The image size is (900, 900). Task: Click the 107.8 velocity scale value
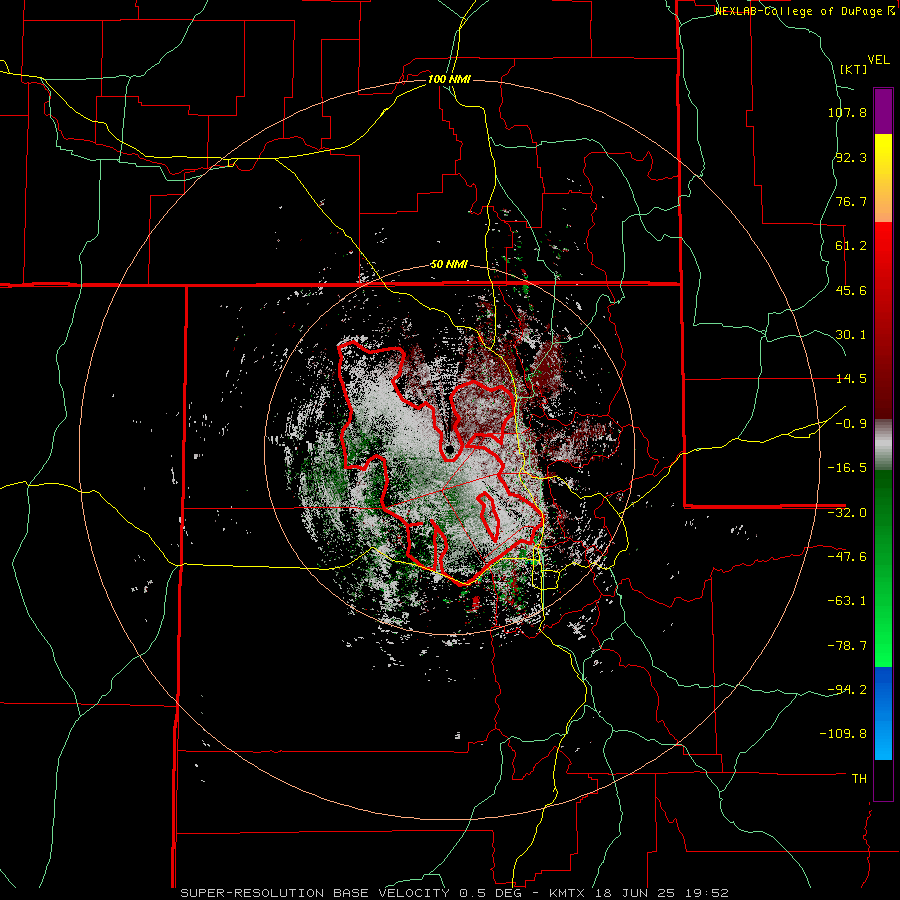click(847, 112)
